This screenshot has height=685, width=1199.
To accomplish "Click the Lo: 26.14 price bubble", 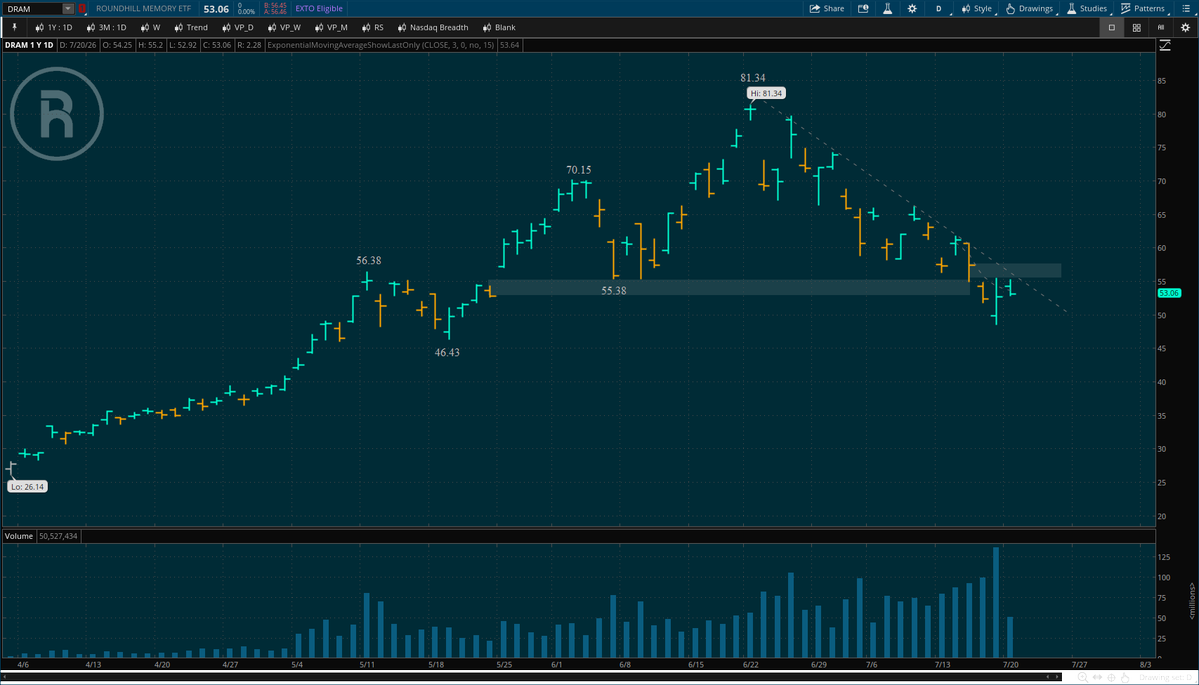I will (28, 486).
